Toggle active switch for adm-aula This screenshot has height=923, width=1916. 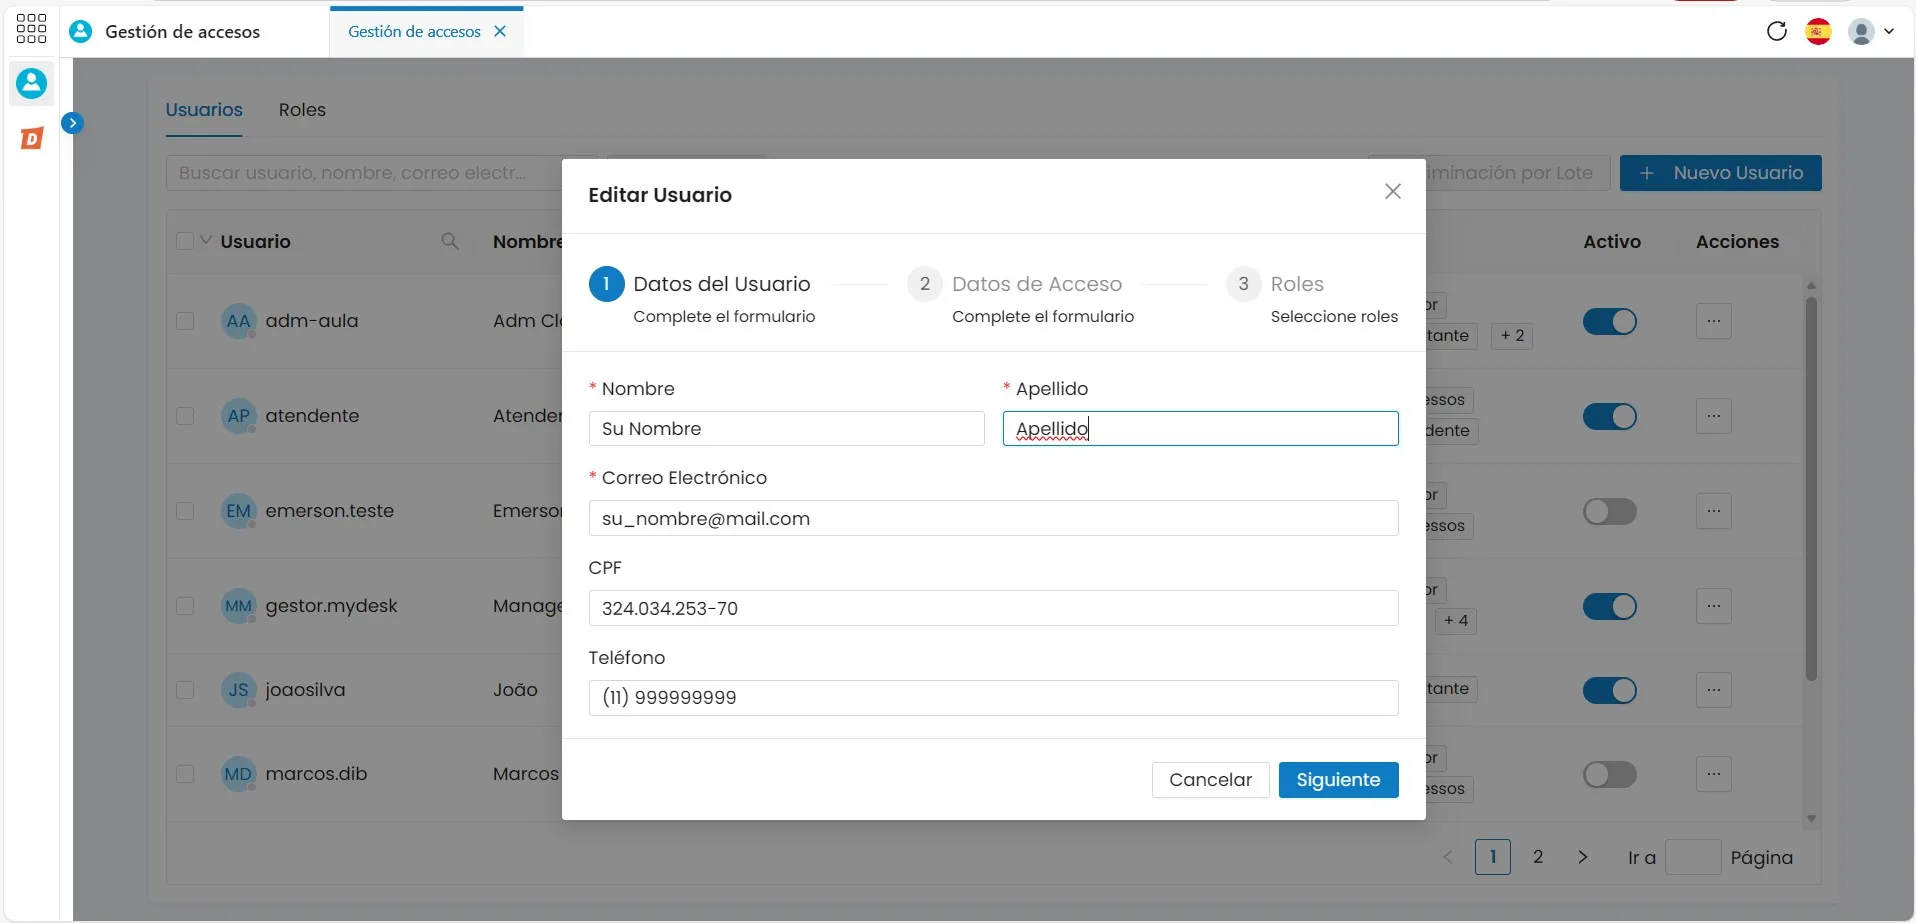(x=1609, y=321)
